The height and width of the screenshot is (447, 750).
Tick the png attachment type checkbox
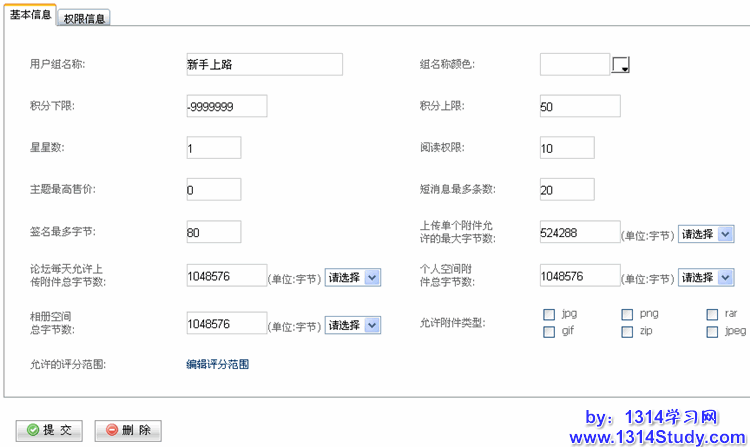[x=627, y=314]
